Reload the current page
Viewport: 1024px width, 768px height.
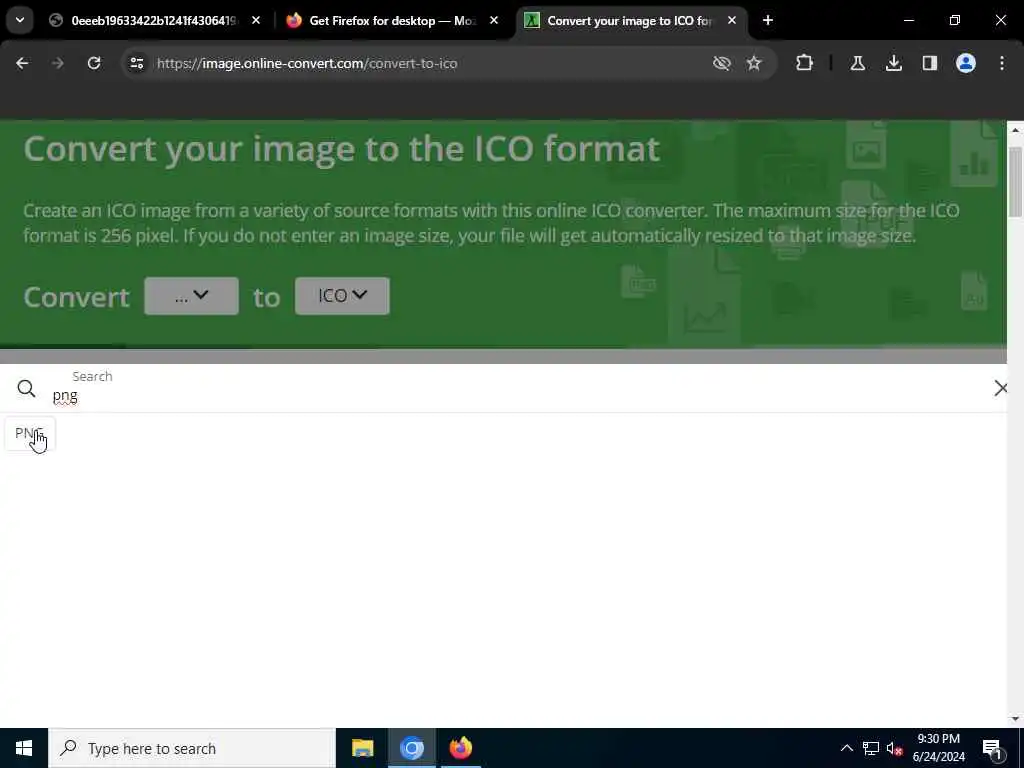[x=94, y=63]
